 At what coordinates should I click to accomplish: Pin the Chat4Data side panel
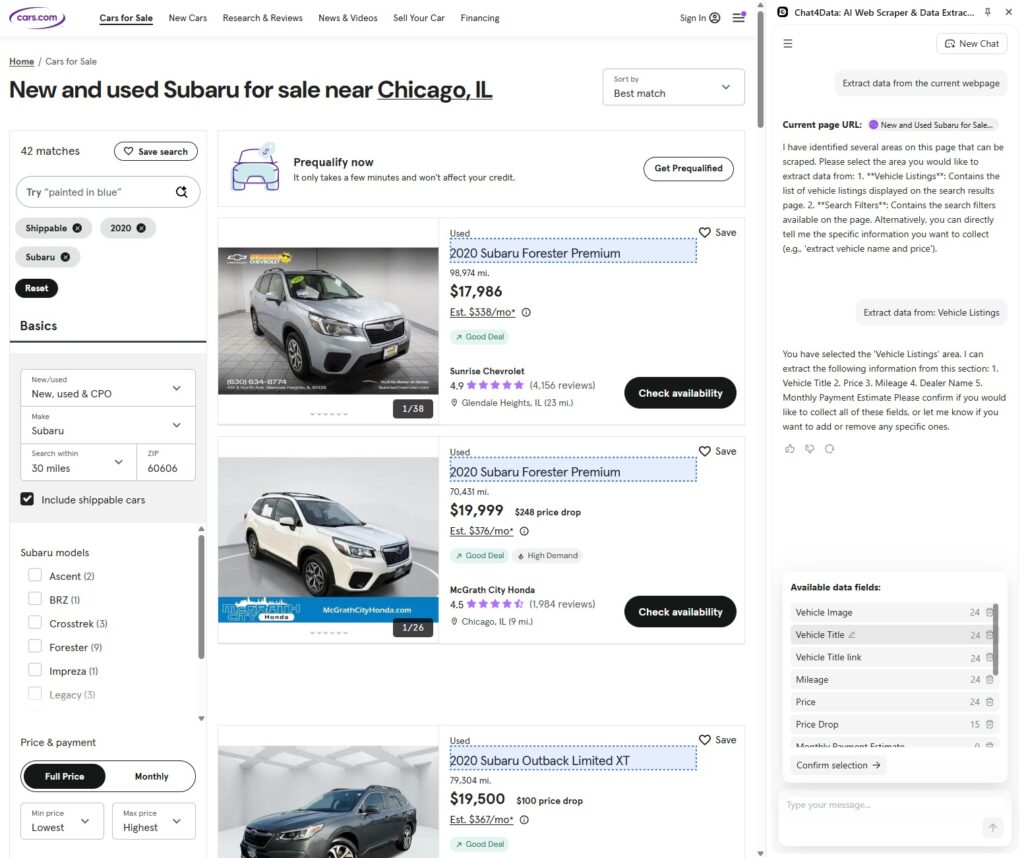point(988,11)
